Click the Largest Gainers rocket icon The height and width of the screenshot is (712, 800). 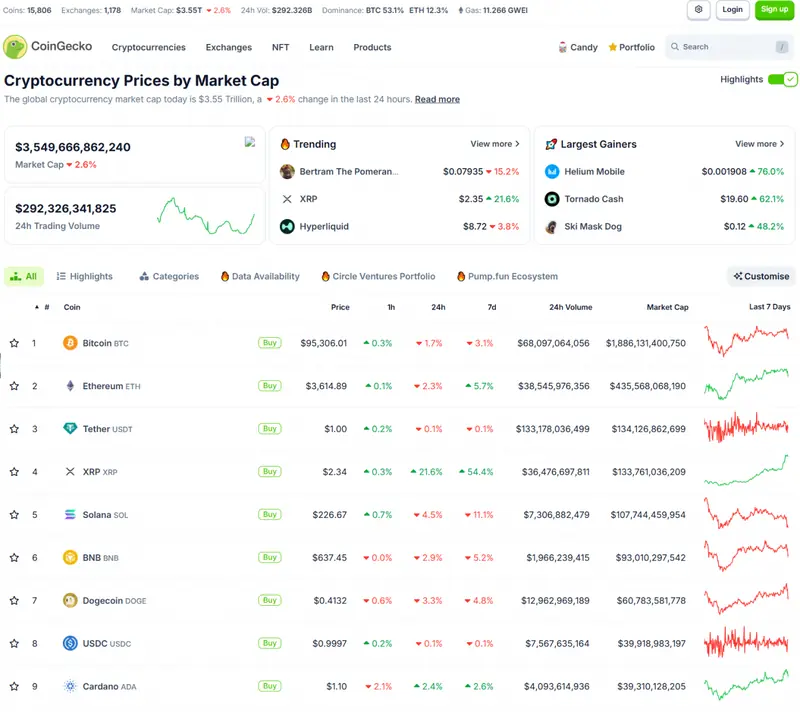coord(551,144)
